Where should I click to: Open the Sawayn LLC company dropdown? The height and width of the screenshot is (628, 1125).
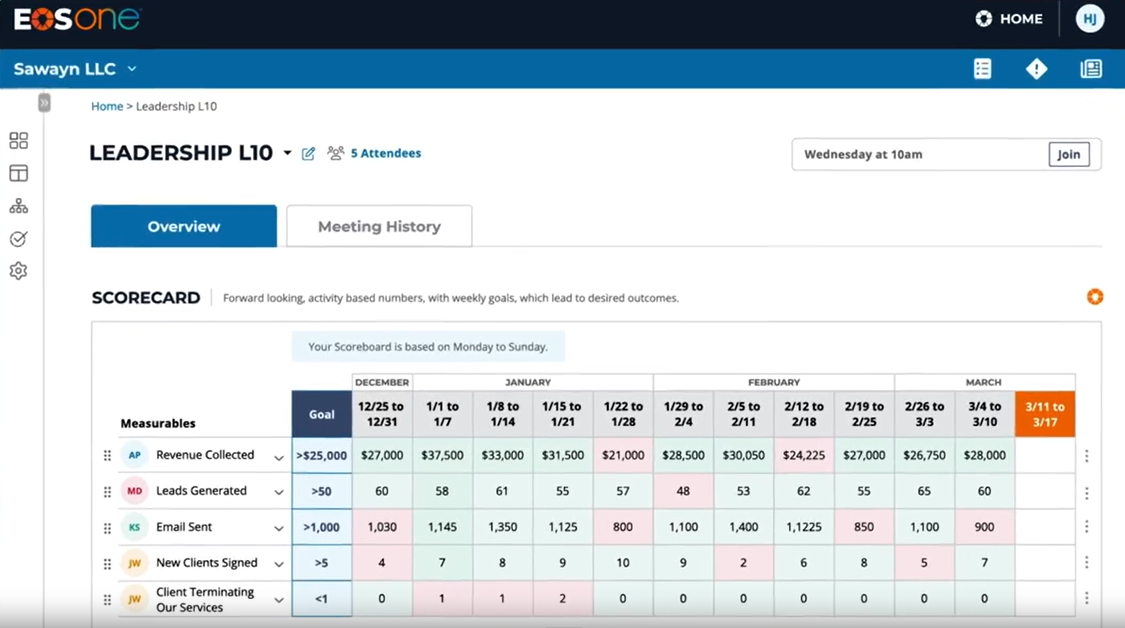point(75,69)
